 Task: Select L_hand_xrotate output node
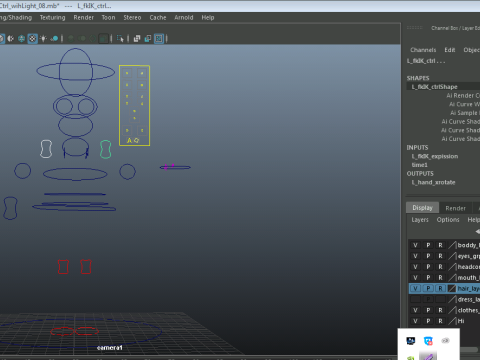[433, 182]
